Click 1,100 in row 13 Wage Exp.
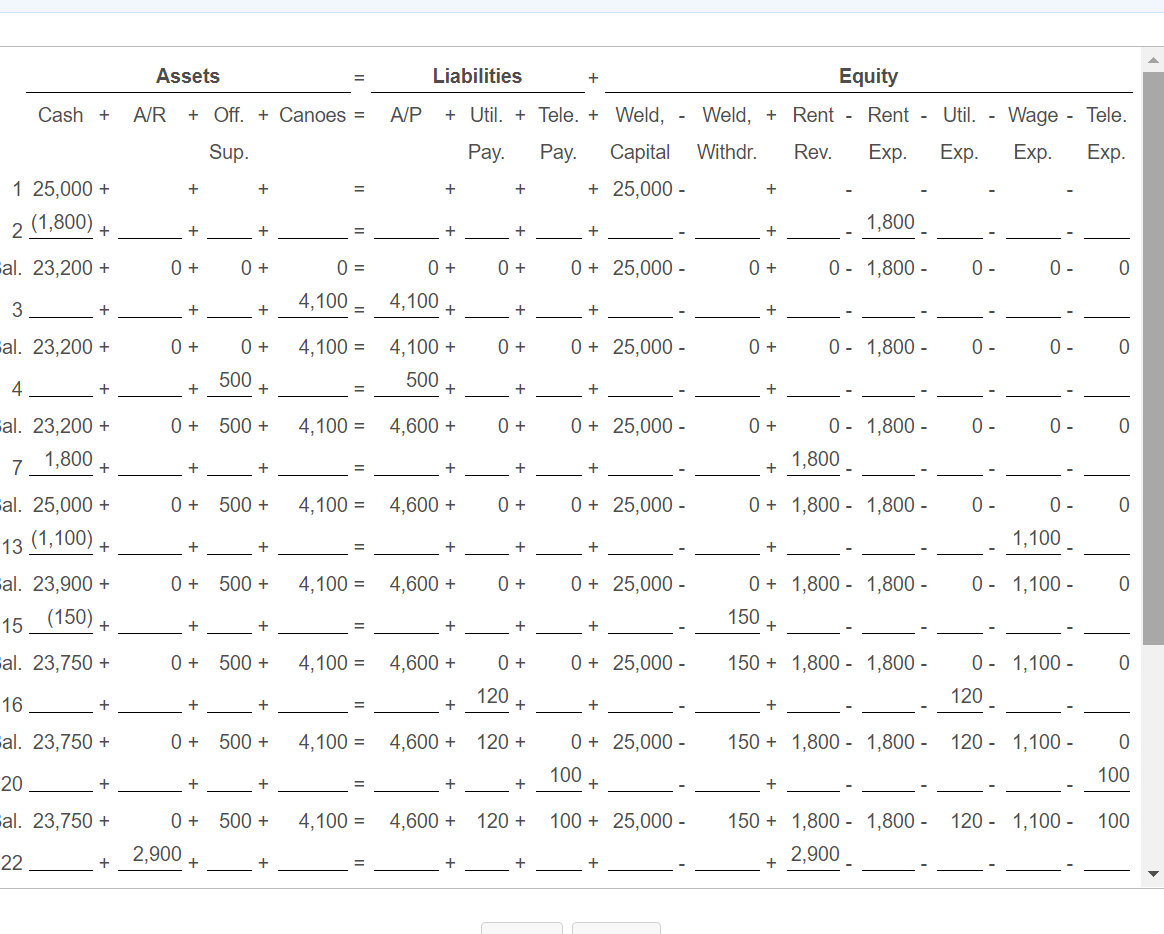1164x934 pixels. 1036,538
